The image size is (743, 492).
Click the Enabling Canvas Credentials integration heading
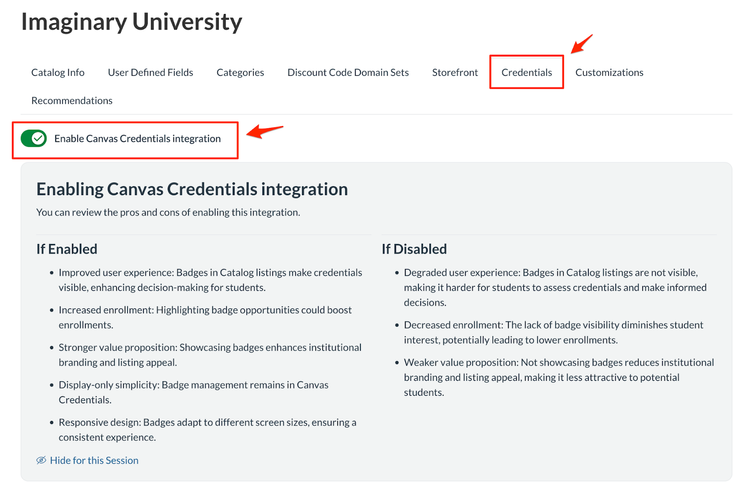tap(192, 189)
